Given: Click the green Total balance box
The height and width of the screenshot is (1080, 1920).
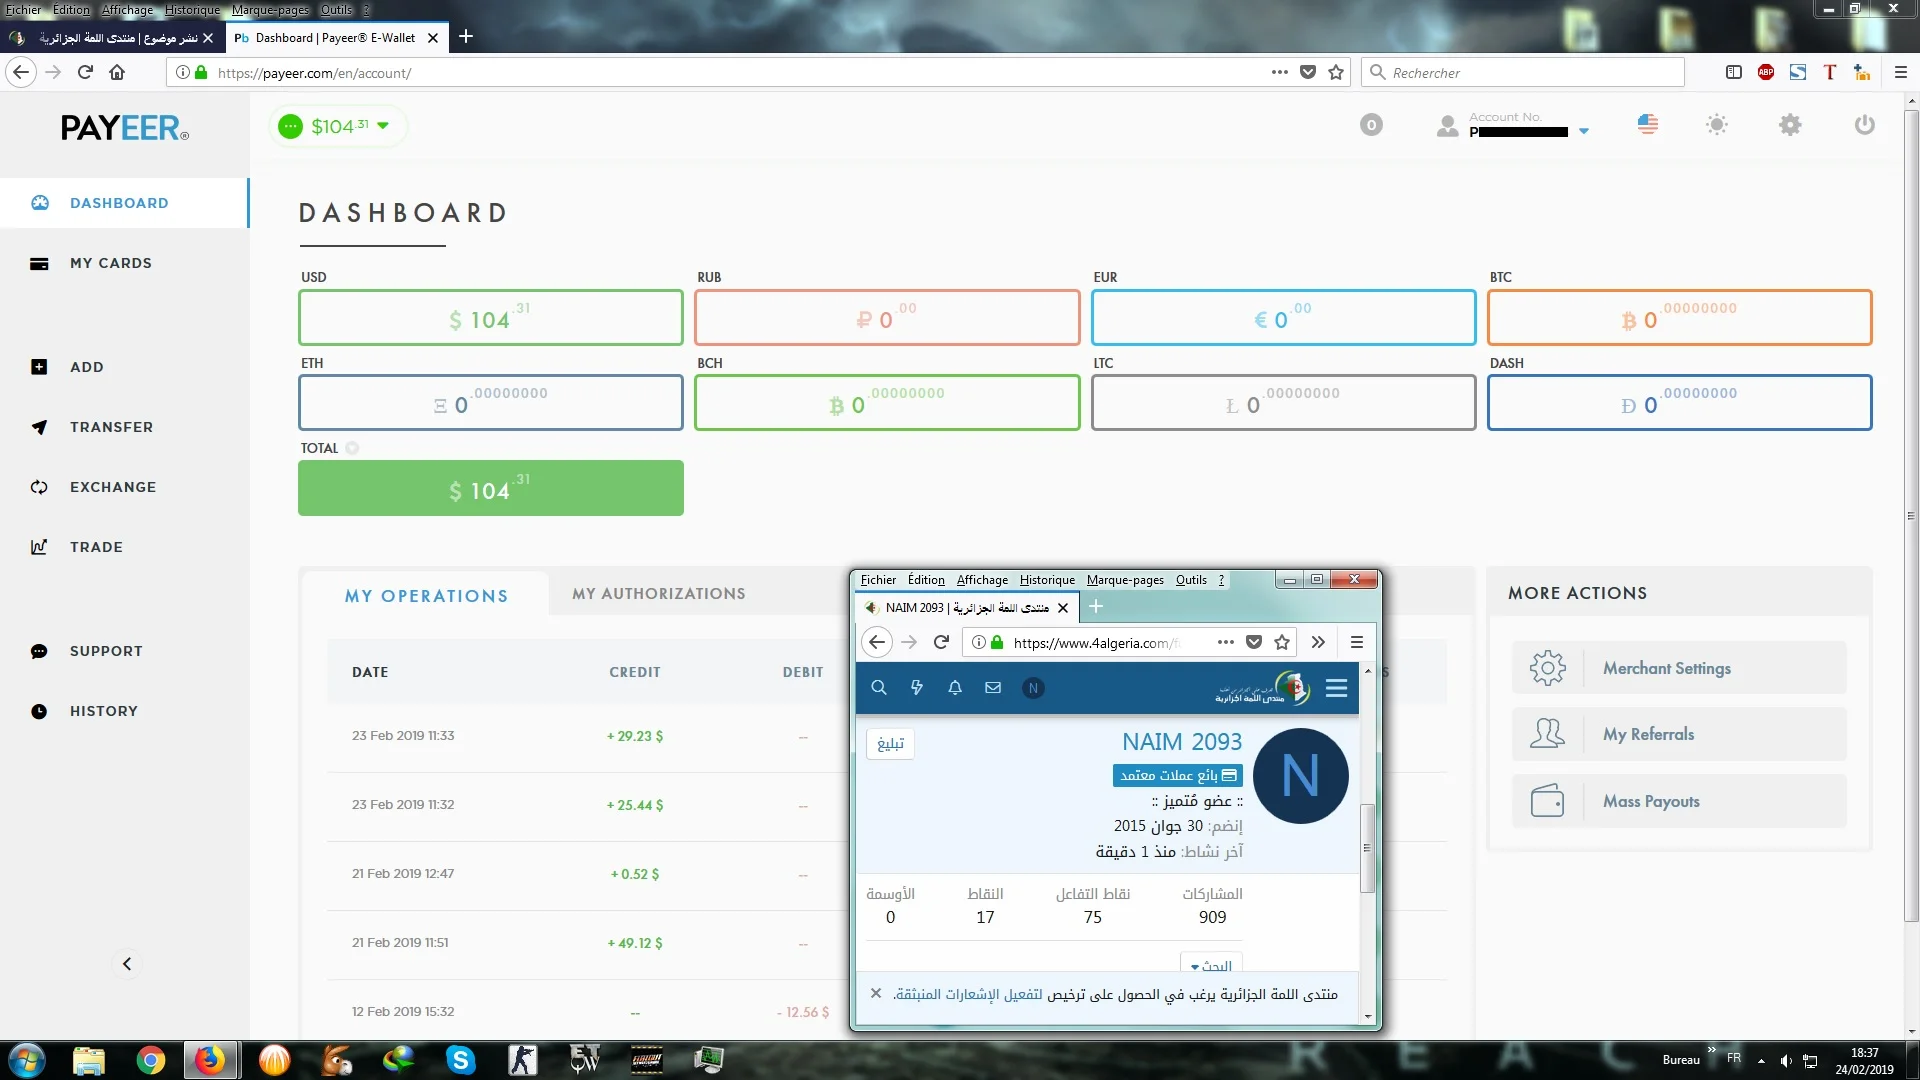Looking at the screenshot, I should click(490, 488).
